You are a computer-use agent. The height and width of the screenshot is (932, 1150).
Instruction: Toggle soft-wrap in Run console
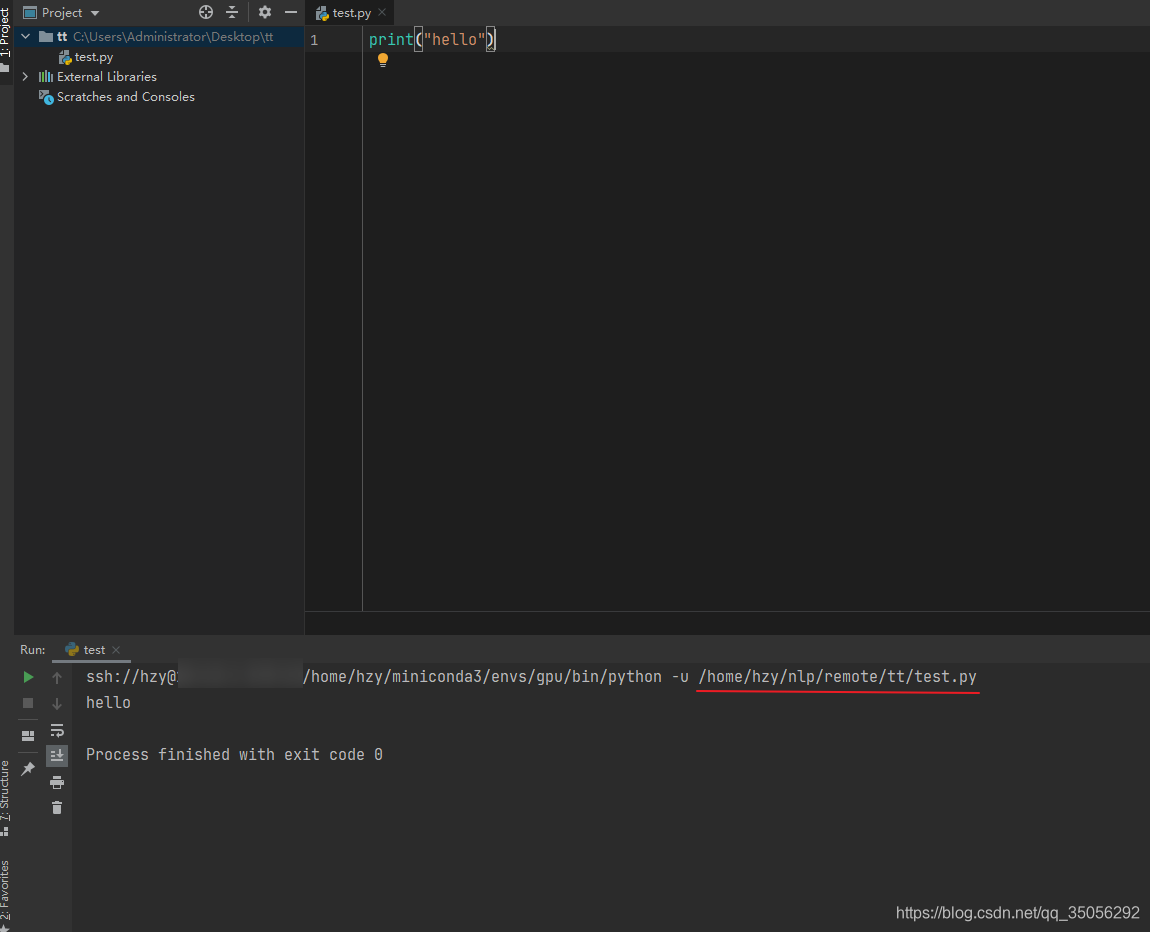point(57,732)
